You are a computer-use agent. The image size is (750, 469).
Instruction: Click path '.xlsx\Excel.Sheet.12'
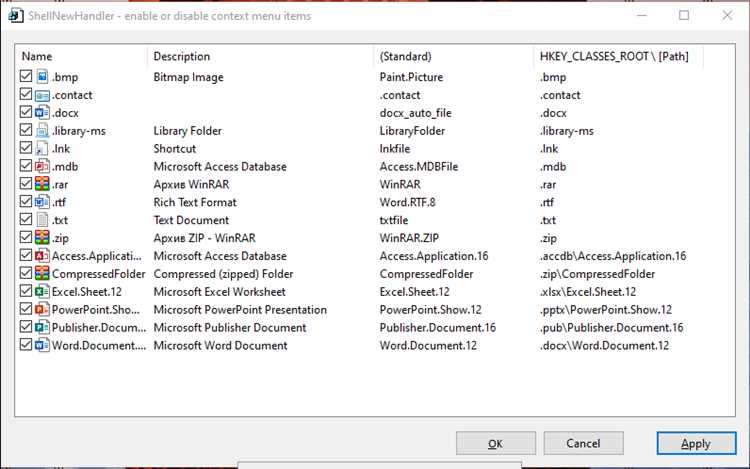point(588,292)
